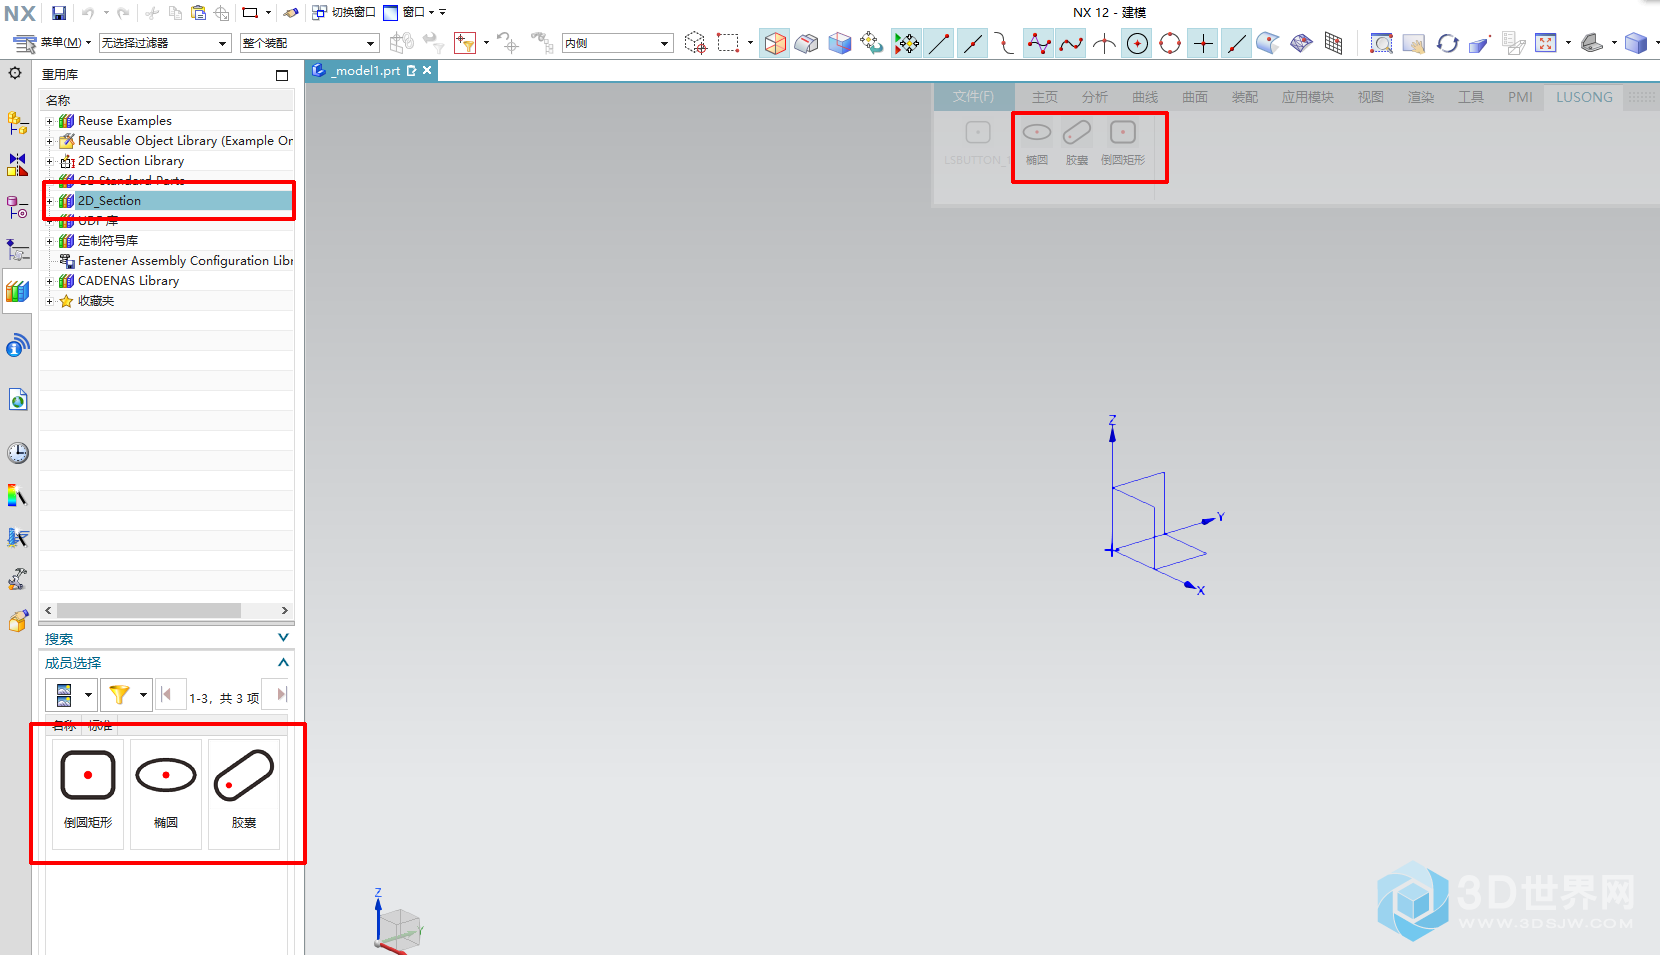Switch to the 曲线 ribbon tab

[x=1145, y=97]
